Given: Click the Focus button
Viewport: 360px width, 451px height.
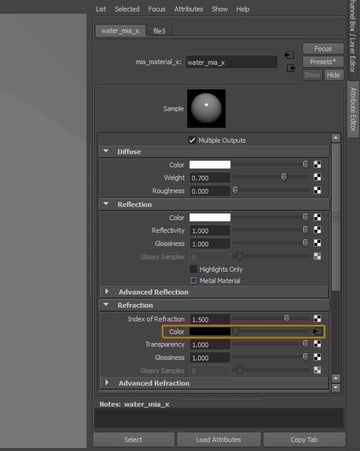Looking at the screenshot, I should (323, 49).
